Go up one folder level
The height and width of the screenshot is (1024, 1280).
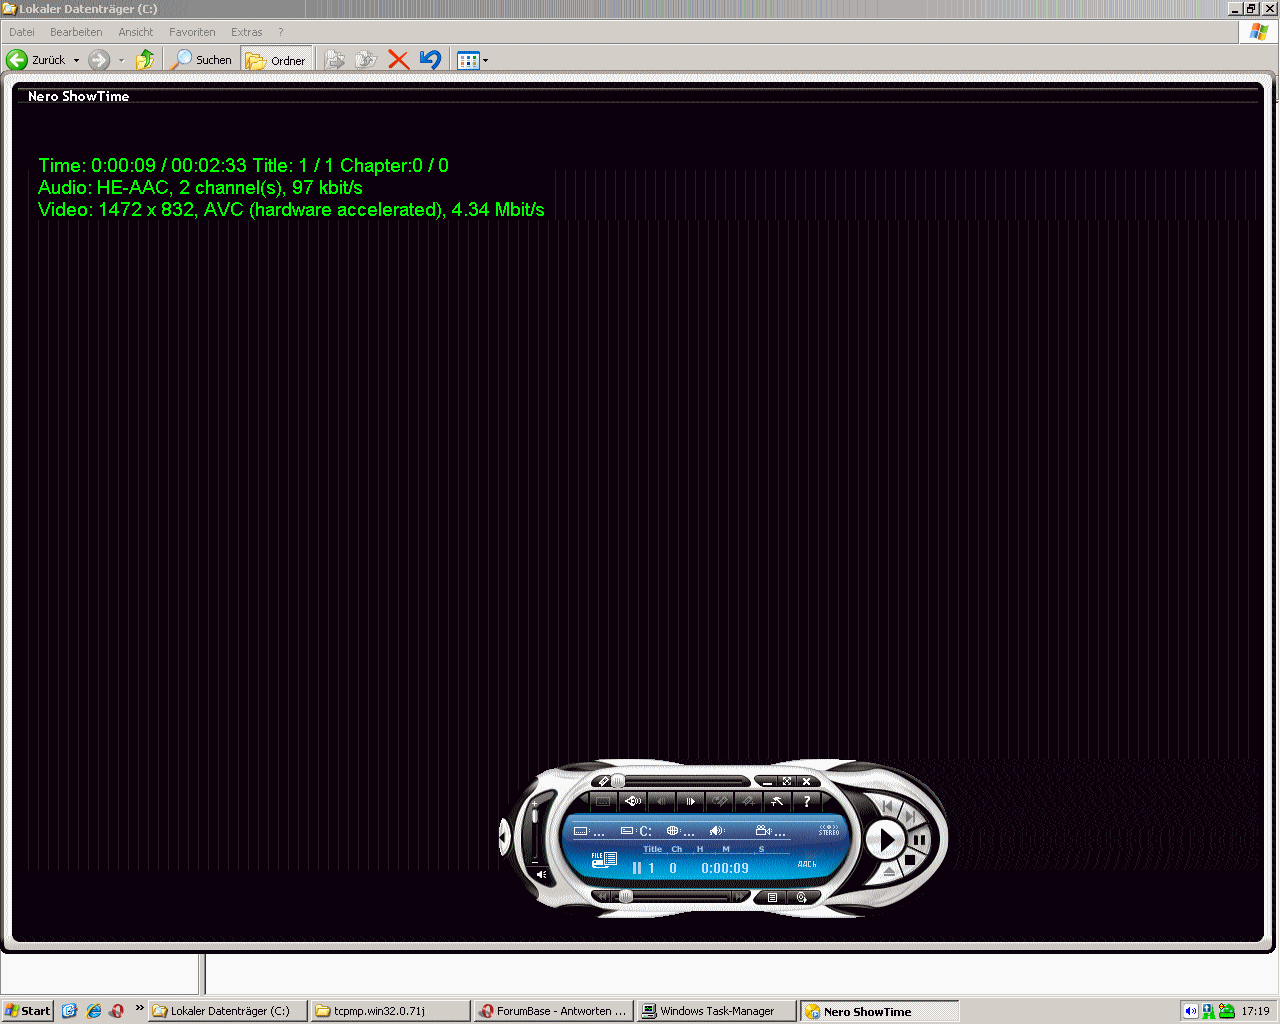[145, 60]
